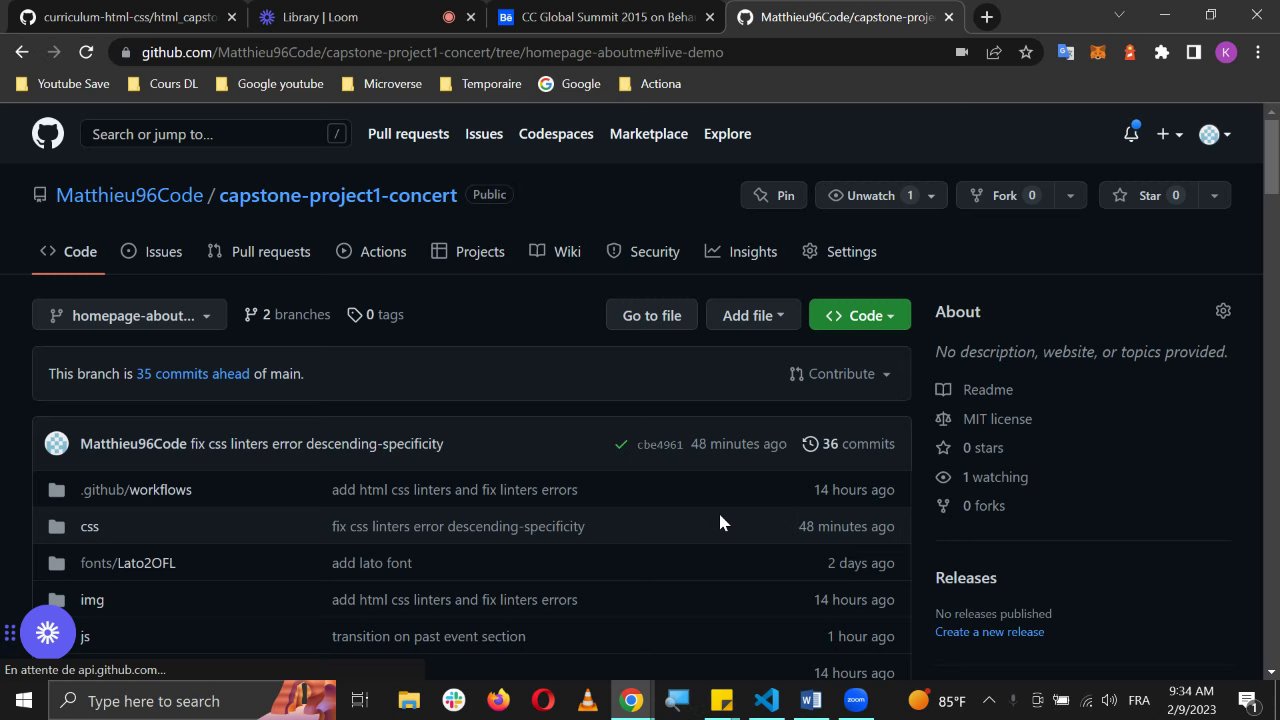Switch to the Issues repo tab

pyautogui.click(x=151, y=252)
